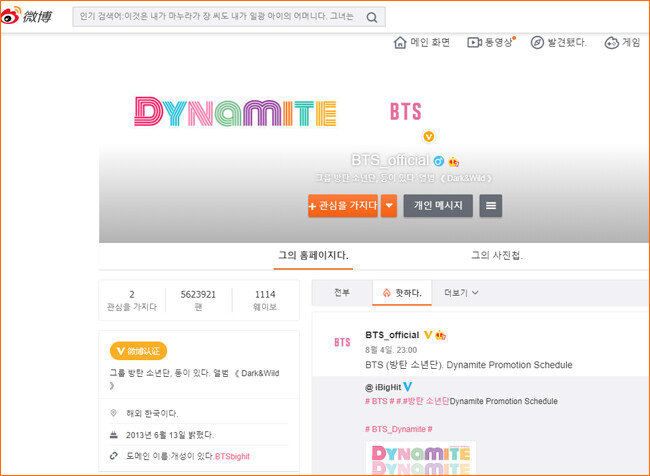Click the Weibo logo
Viewport: 650px width, 476px height.
point(27,16)
